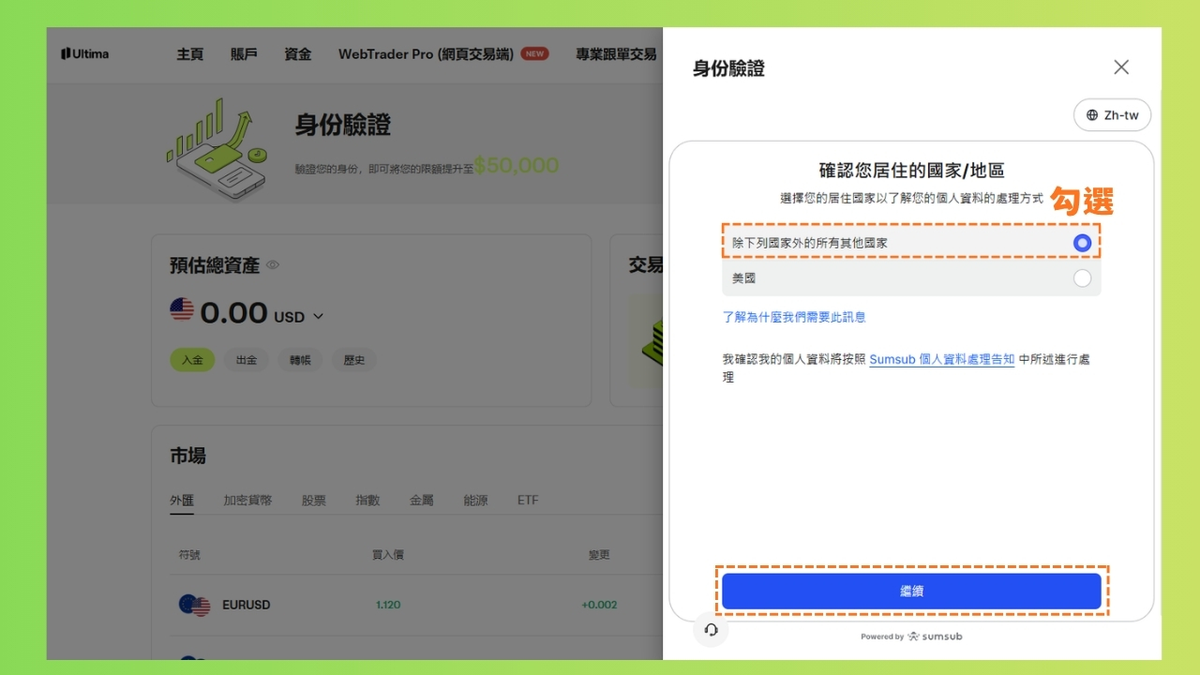Close the 身份驗證 panel with X
Viewport: 1200px width, 675px height.
(1121, 67)
